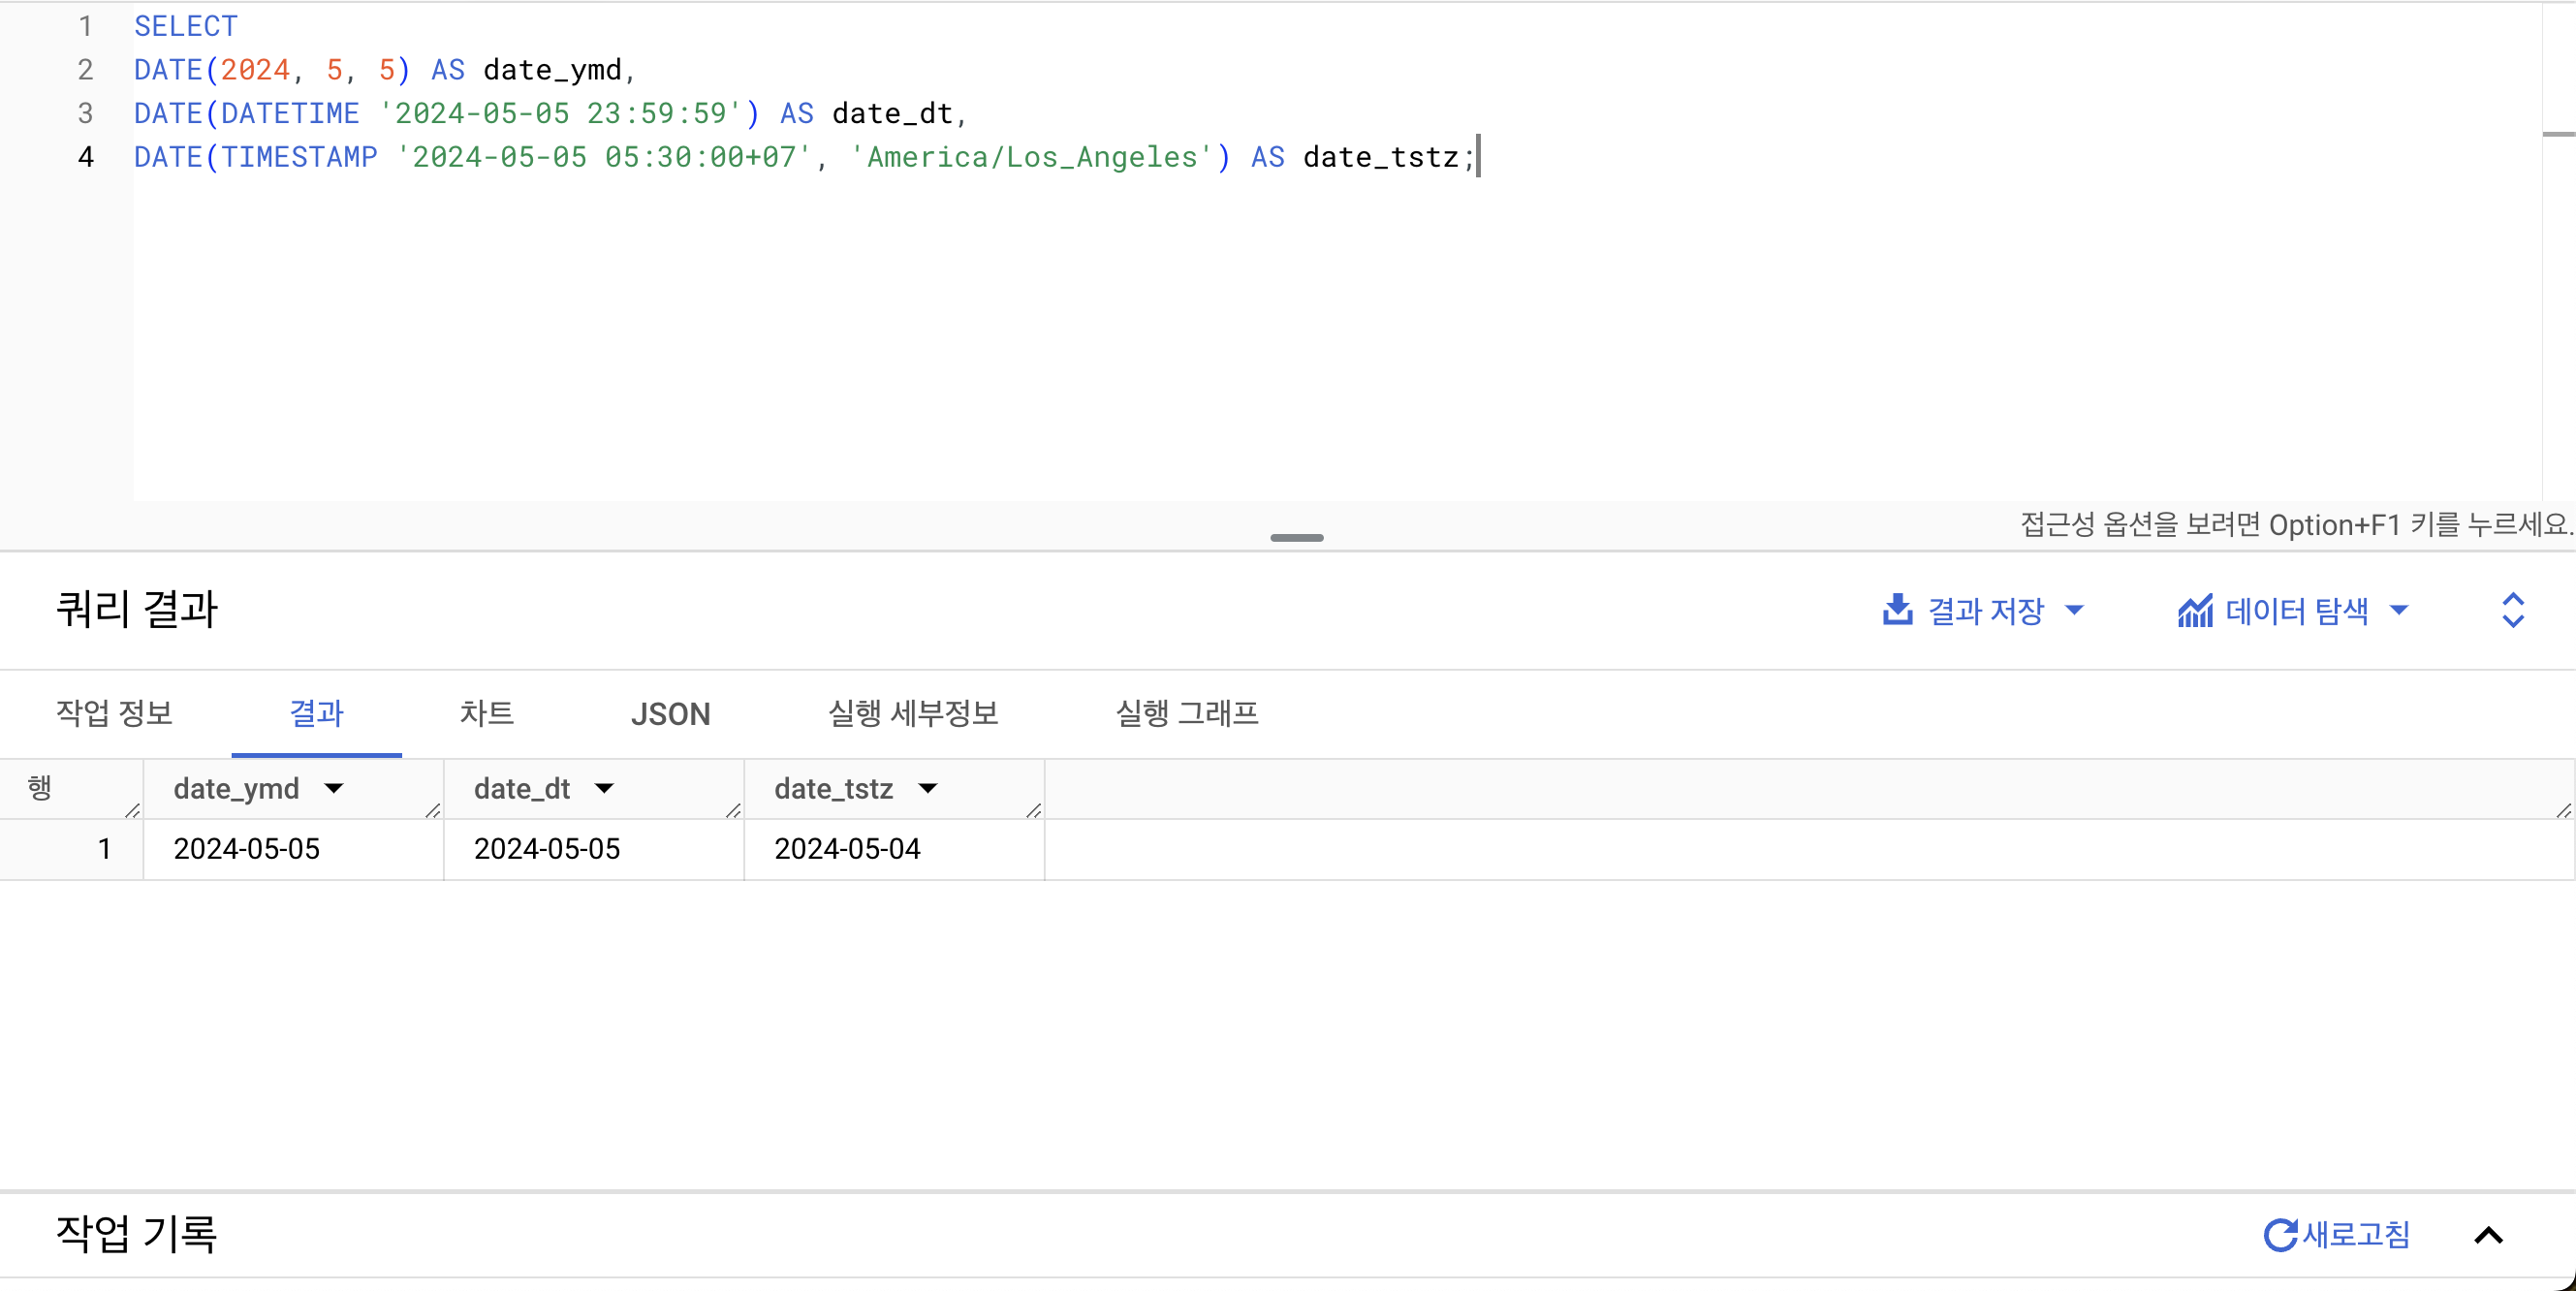Open the 데이터 탐색 dropdown arrow
This screenshot has width=2576, height=1291.
click(2398, 610)
